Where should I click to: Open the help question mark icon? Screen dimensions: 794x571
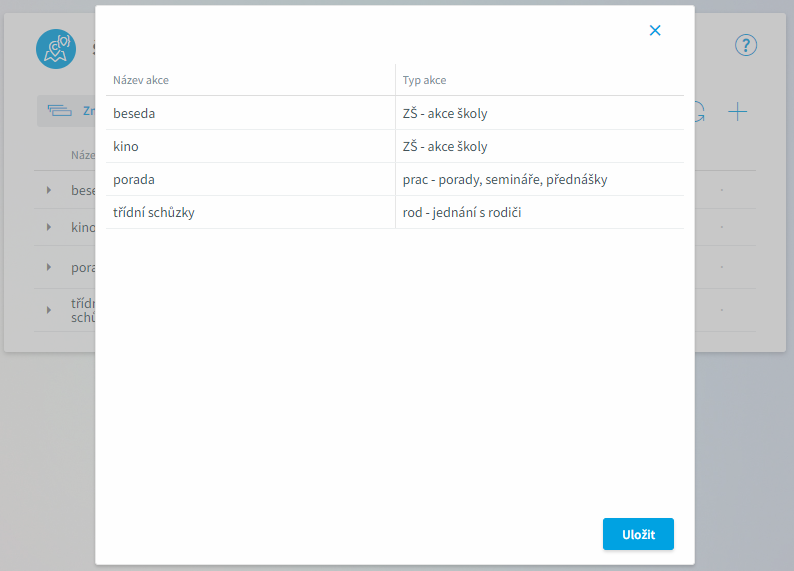point(746,46)
